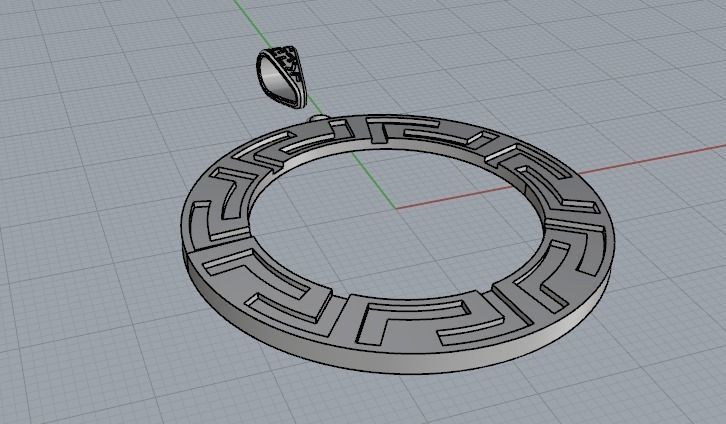Screen dimensions: 726x424
Task: Select the small round peg on the ring's top edge
Action: (x=318, y=118)
